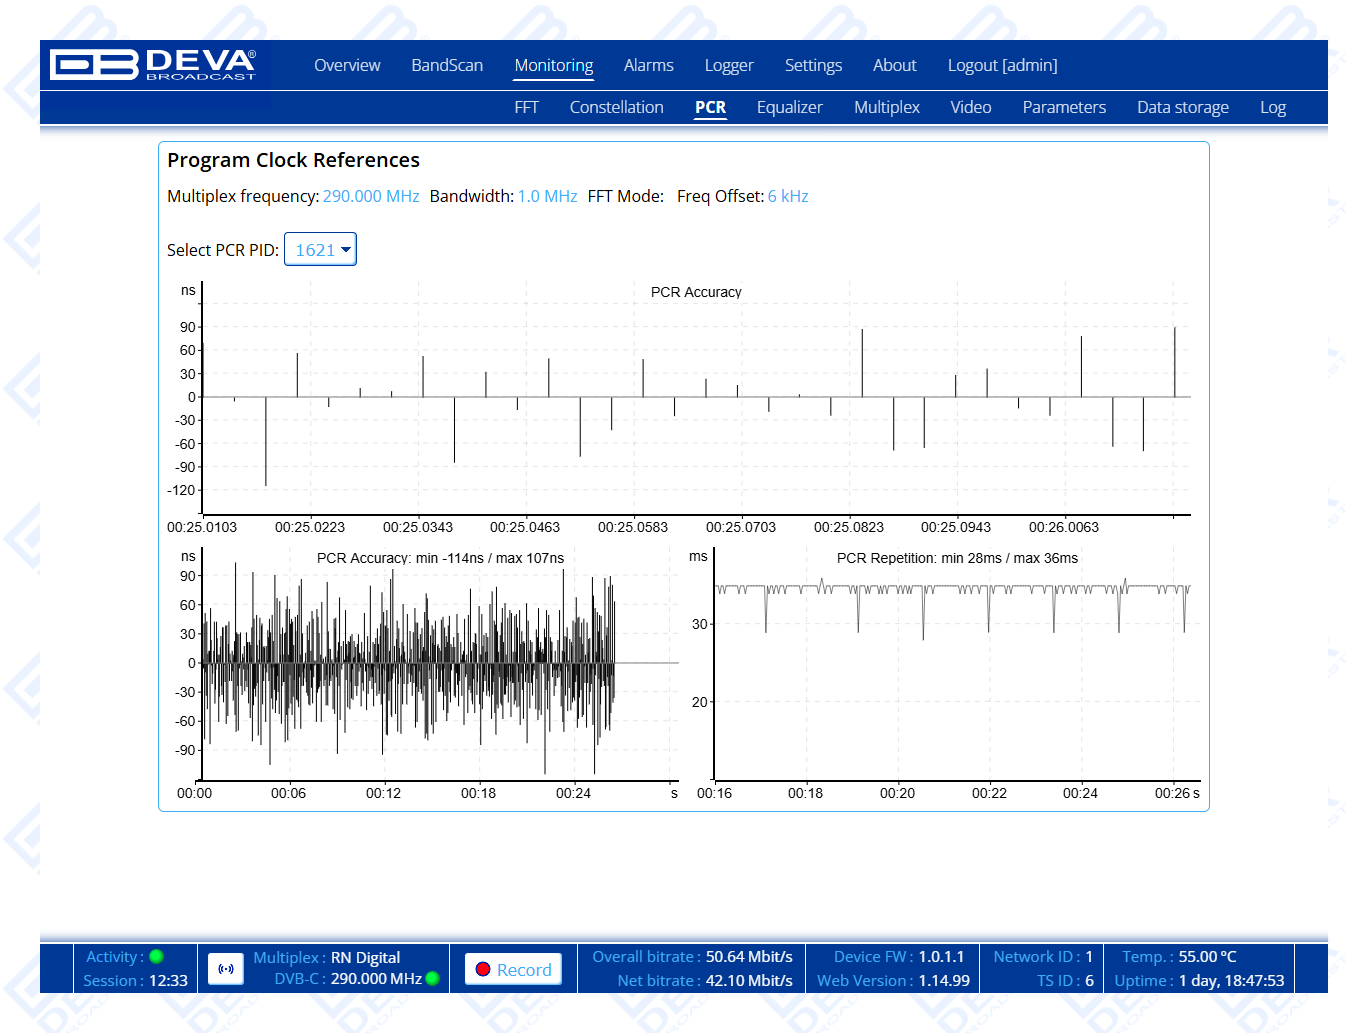Open the About page

coord(894,66)
